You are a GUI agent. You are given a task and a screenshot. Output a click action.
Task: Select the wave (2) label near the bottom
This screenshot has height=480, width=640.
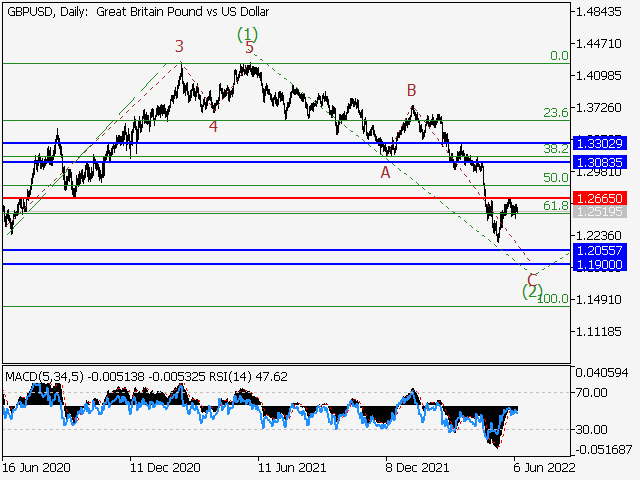coord(532,291)
